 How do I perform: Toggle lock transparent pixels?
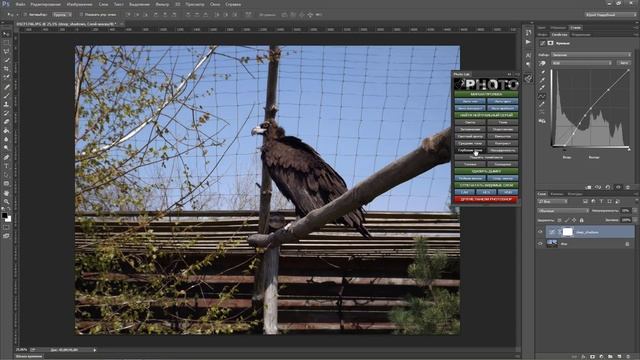pyautogui.click(x=560, y=220)
